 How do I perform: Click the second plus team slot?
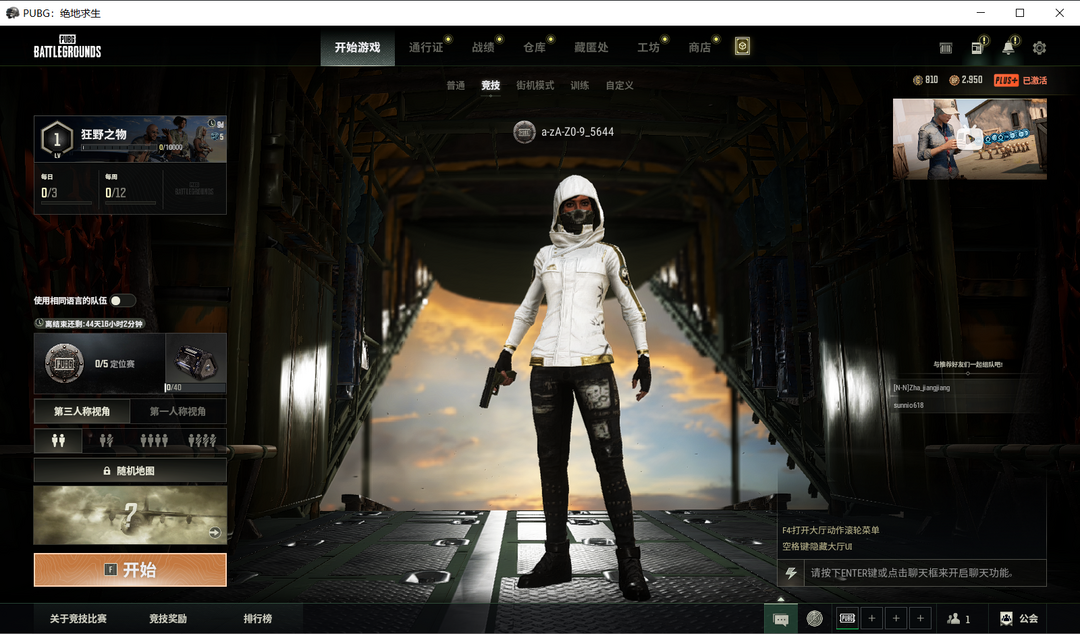[x=896, y=618]
